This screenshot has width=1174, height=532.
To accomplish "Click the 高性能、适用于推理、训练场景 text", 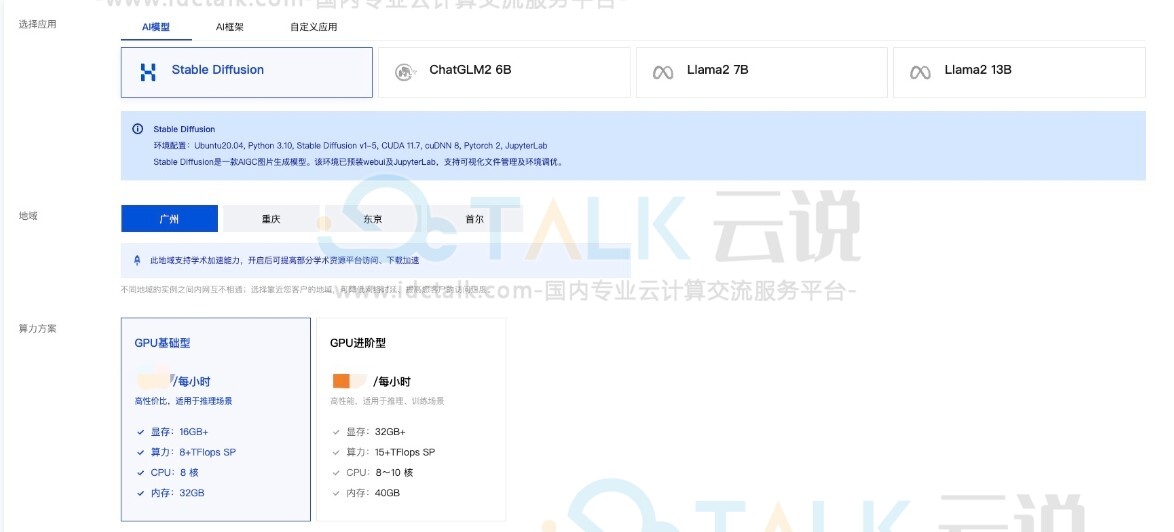I will pyautogui.click(x=388, y=401).
